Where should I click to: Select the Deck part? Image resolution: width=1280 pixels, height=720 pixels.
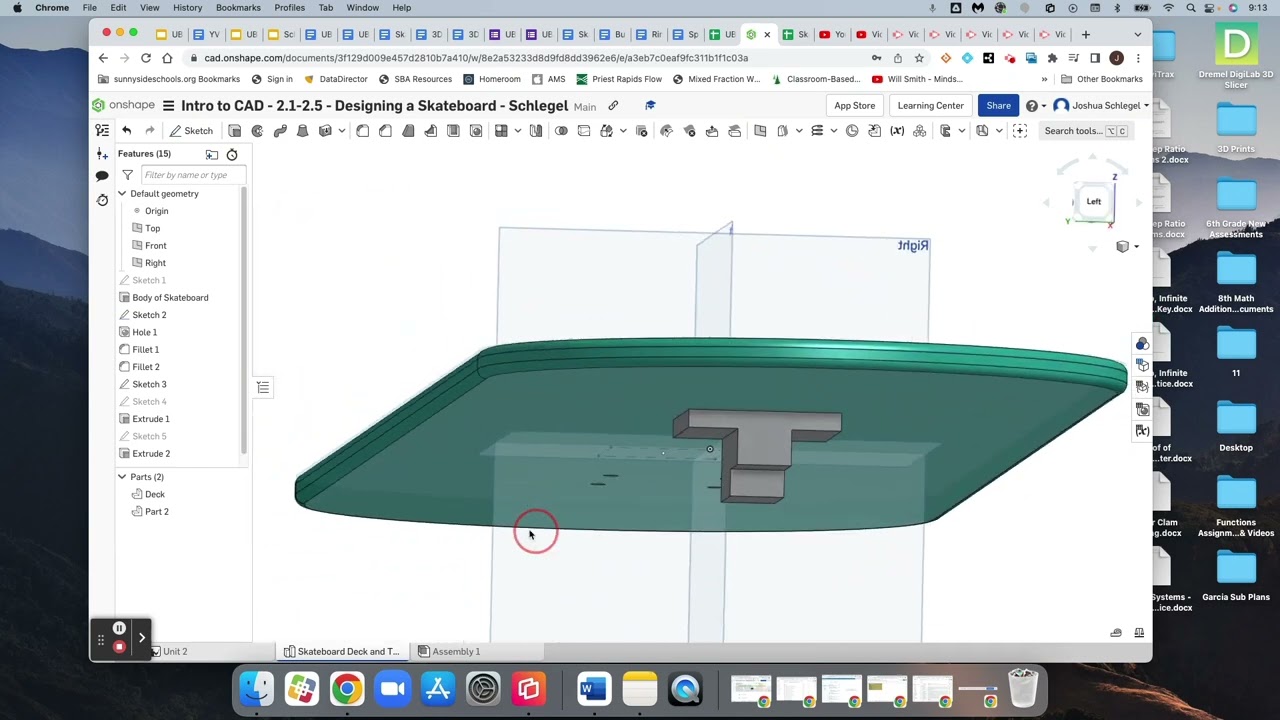(154, 494)
